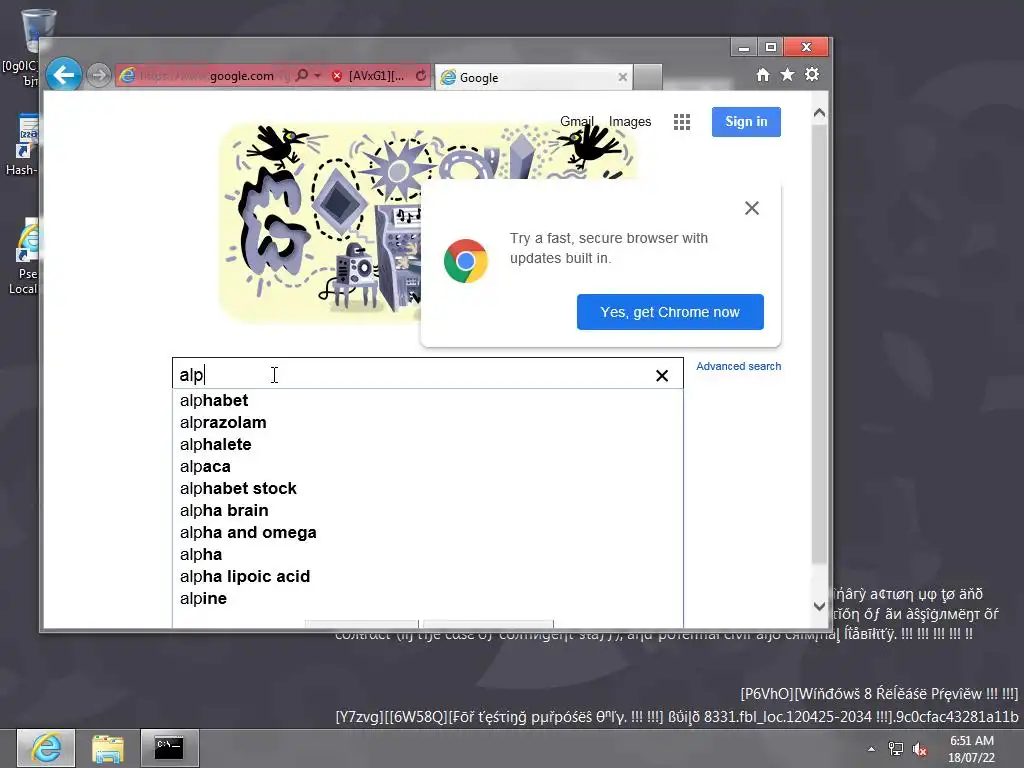Close the Google tab

[x=622, y=77]
